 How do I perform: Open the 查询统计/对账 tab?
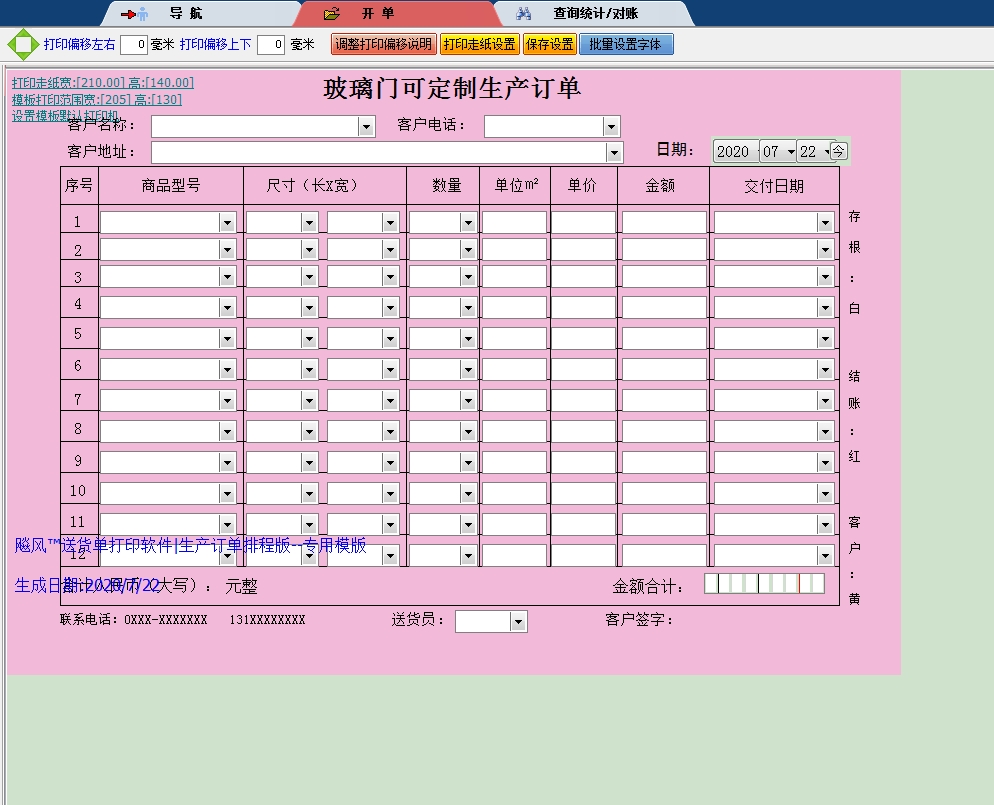point(595,14)
